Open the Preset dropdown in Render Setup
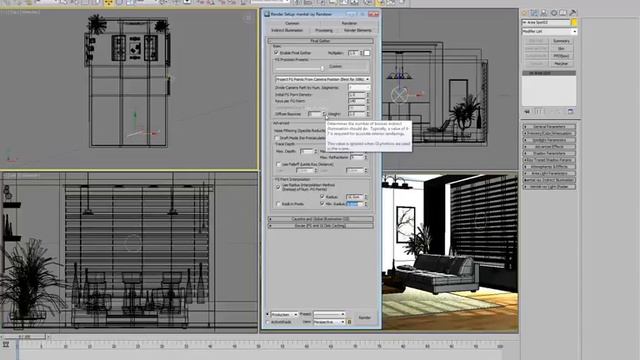This screenshot has width=640, height=360. pos(329,314)
